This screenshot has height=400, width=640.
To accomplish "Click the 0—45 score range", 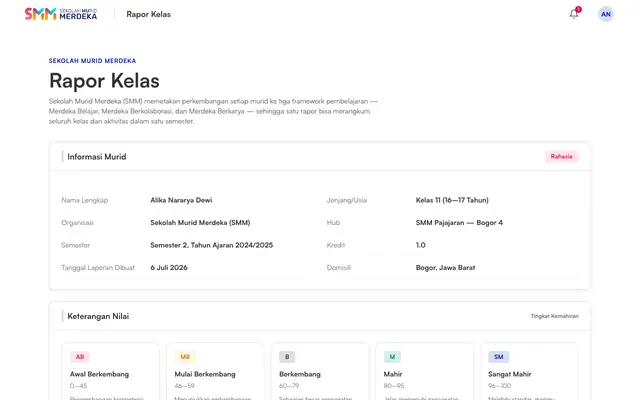I will (78, 386).
